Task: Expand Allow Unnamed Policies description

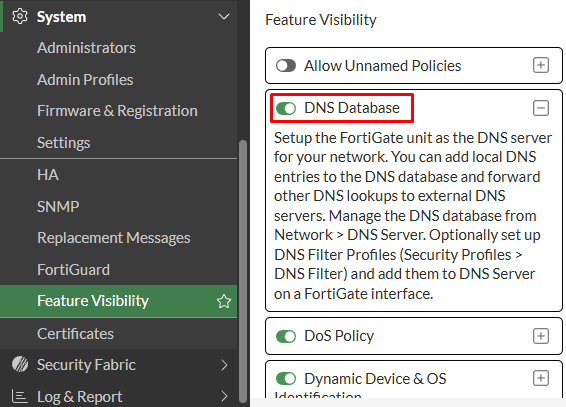Action: coord(541,65)
